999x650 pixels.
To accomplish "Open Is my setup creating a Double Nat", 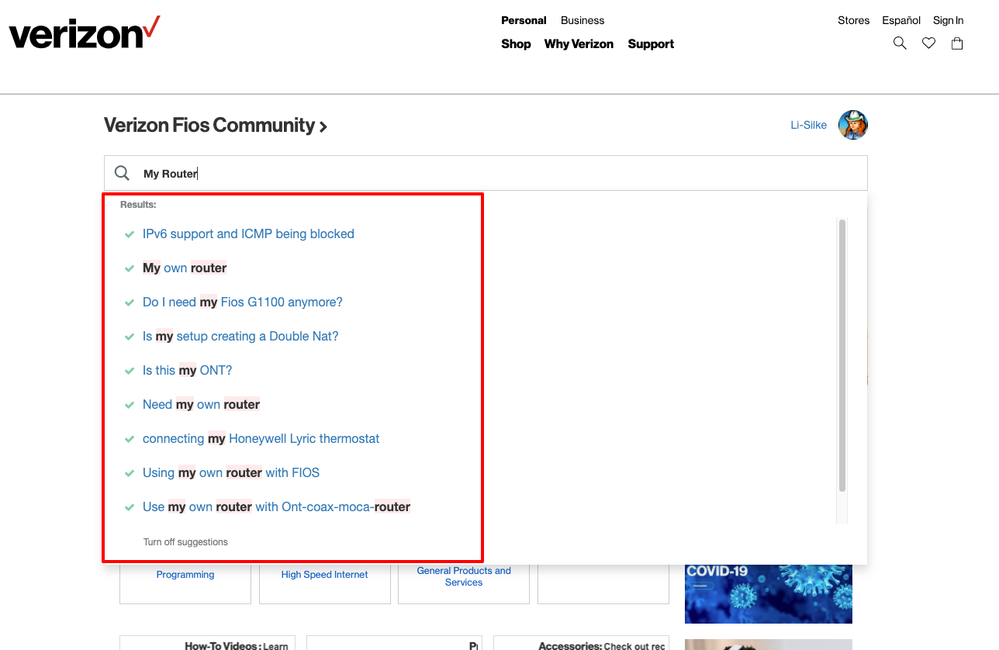I will [240, 336].
